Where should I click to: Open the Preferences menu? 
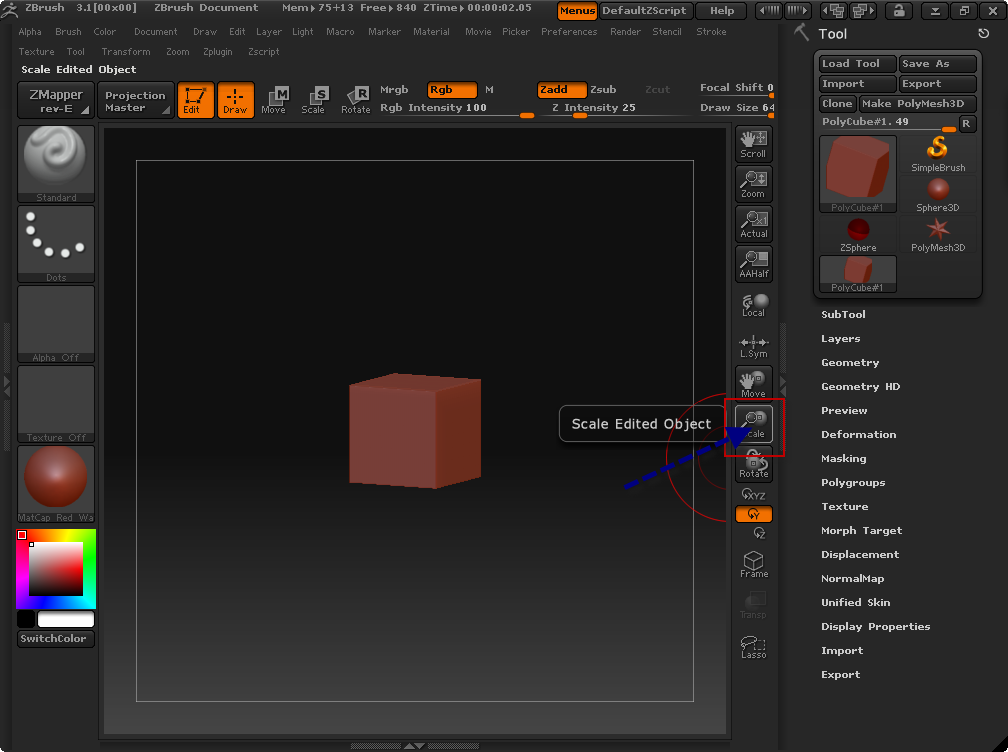569,31
